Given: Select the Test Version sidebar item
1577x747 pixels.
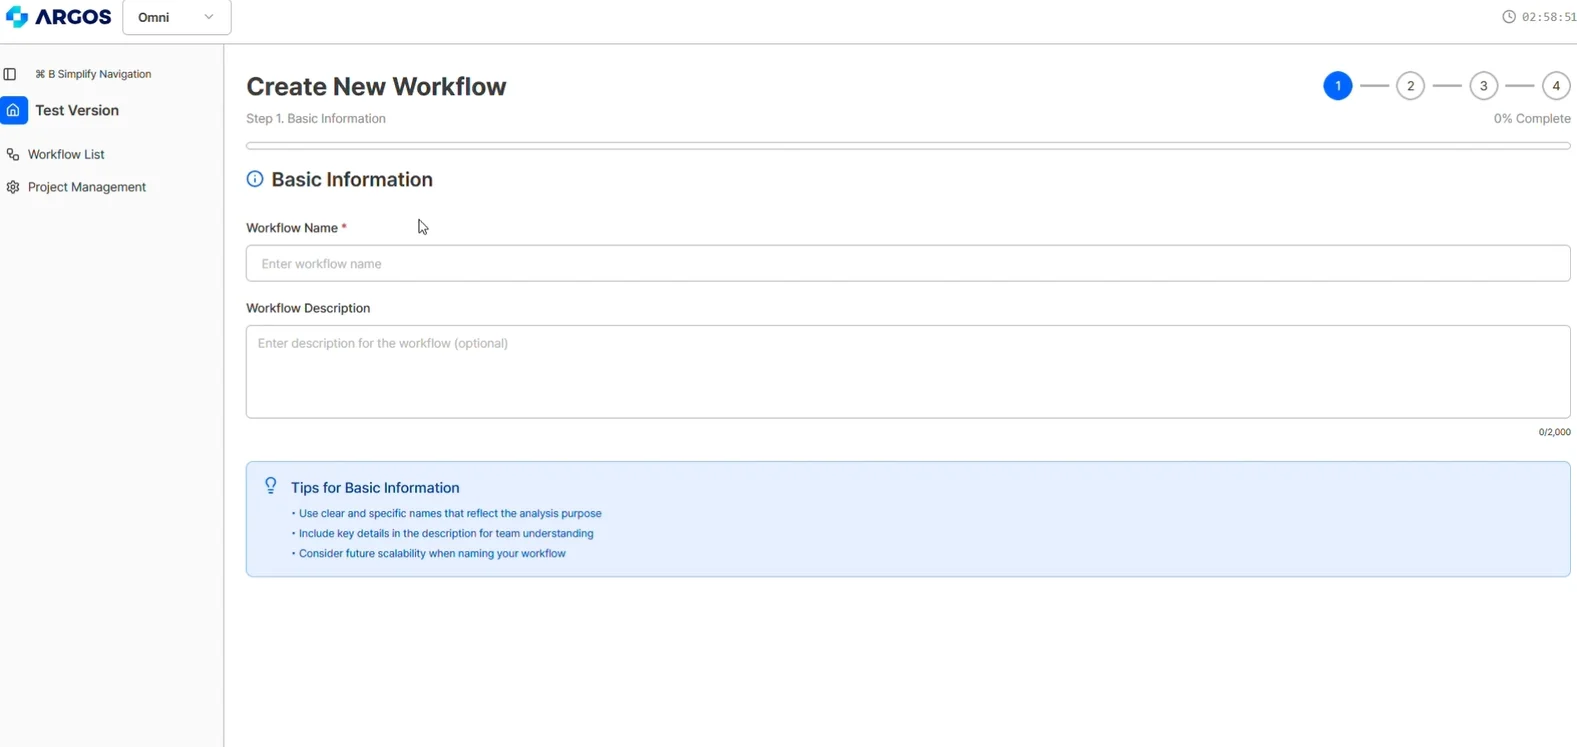Looking at the screenshot, I should tap(77, 110).
